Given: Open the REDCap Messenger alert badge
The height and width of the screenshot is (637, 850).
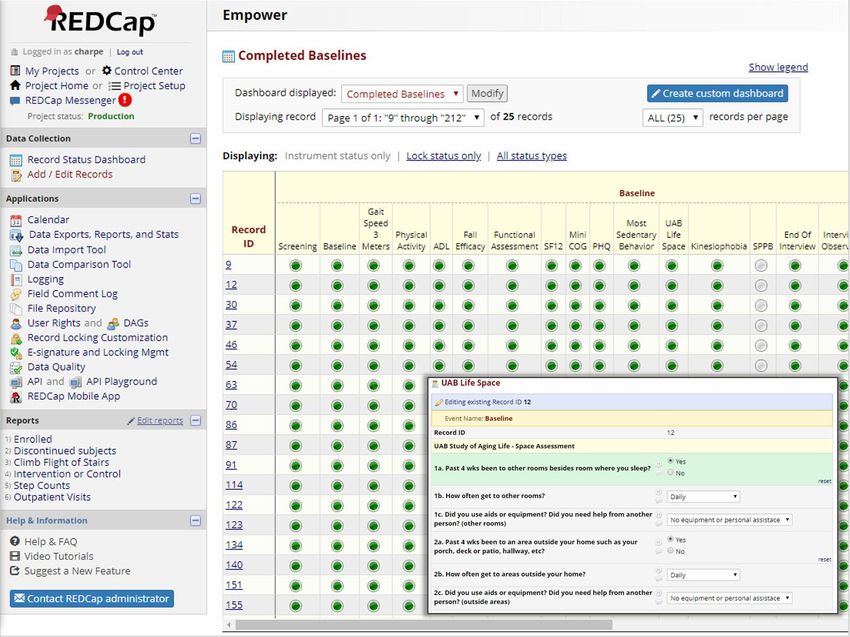Looking at the screenshot, I should [125, 100].
